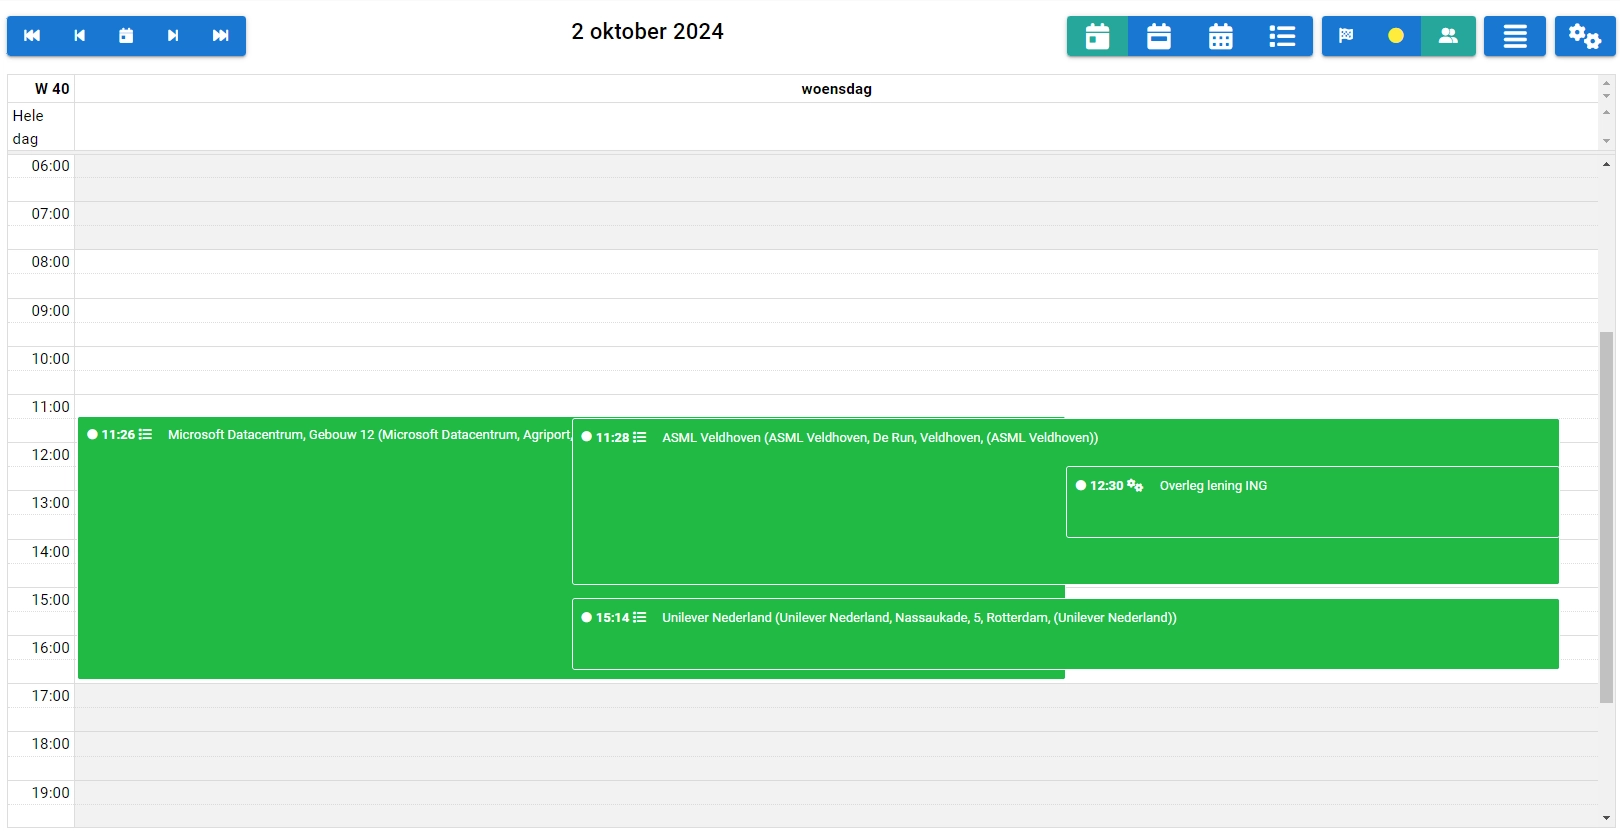
Task: Jump back with the fast-backward button
Action: point(32,36)
